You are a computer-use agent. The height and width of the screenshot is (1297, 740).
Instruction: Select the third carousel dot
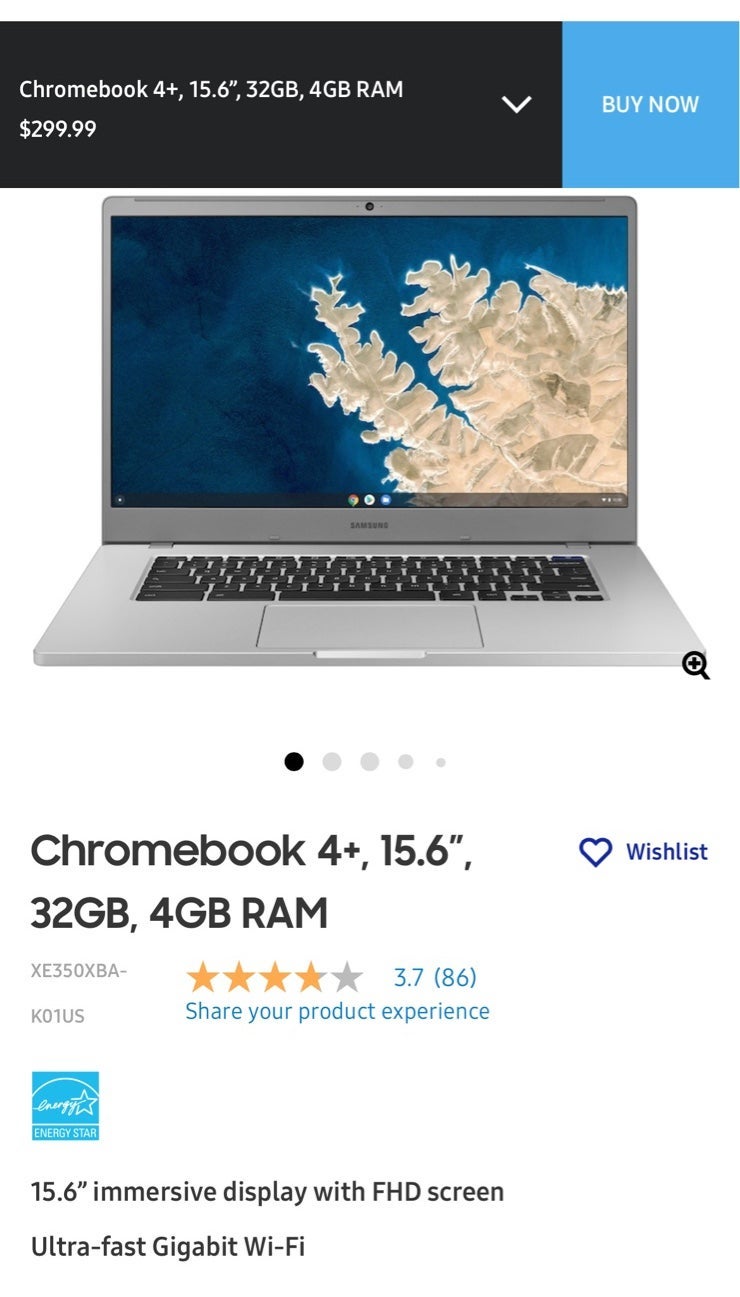pos(370,762)
